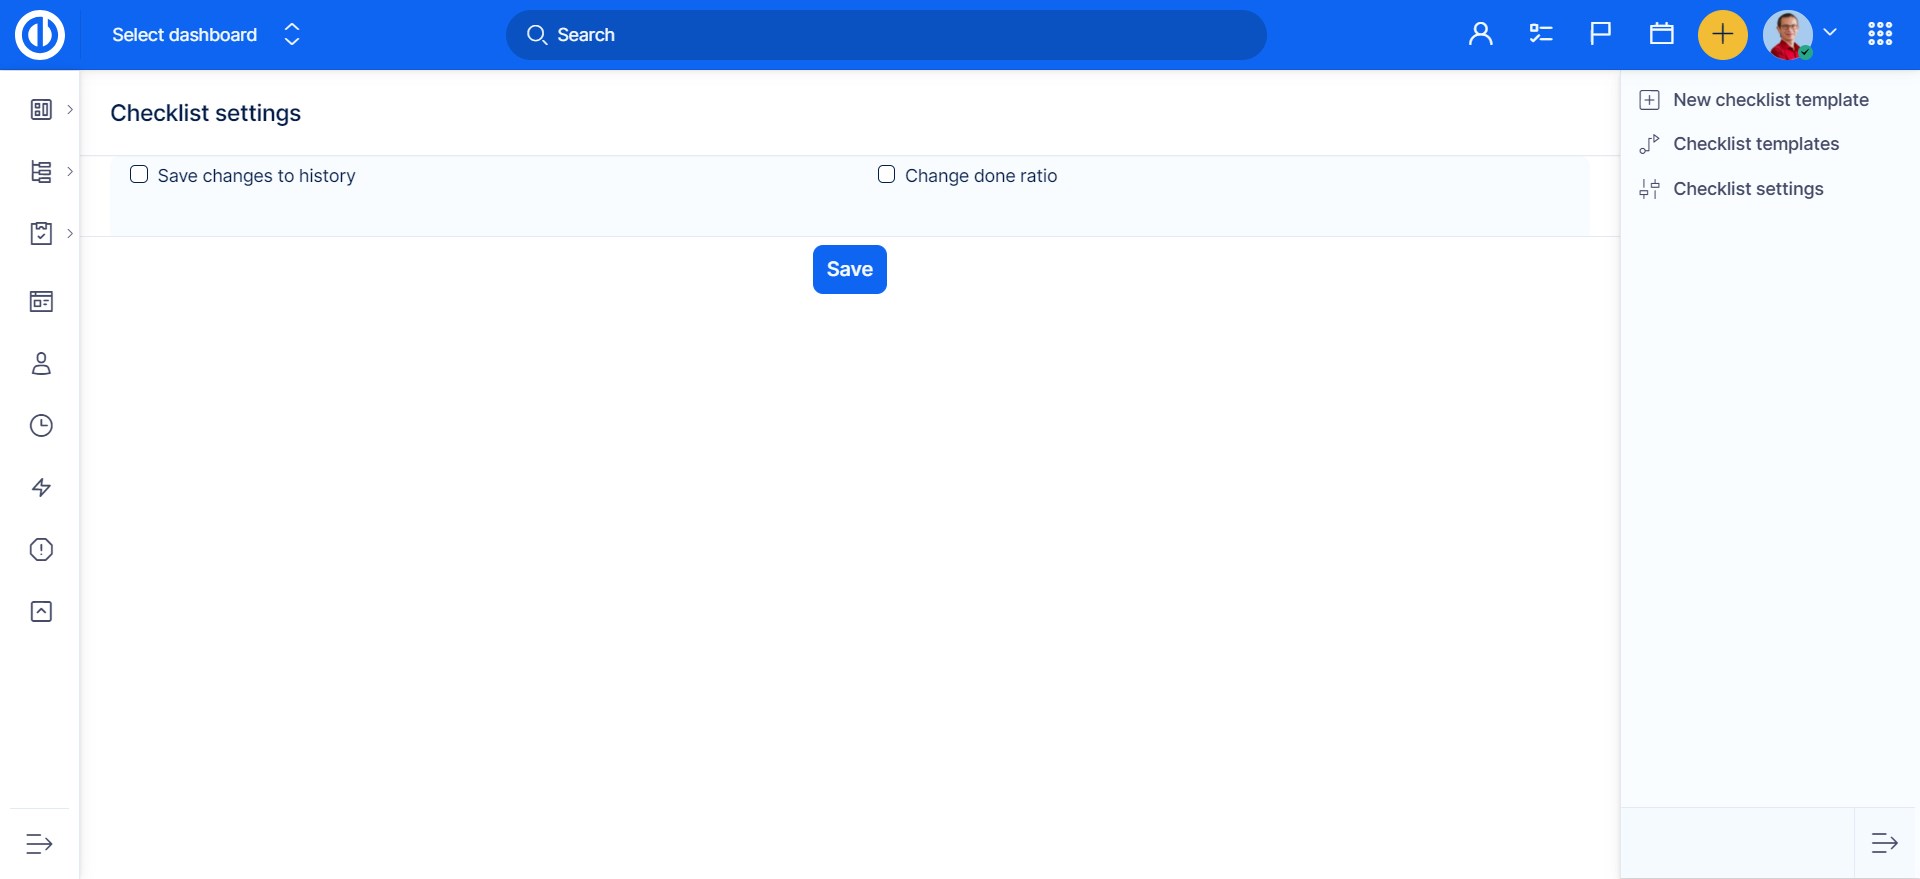Click the blue Save button
Image resolution: width=1920 pixels, height=879 pixels.
pyautogui.click(x=849, y=269)
